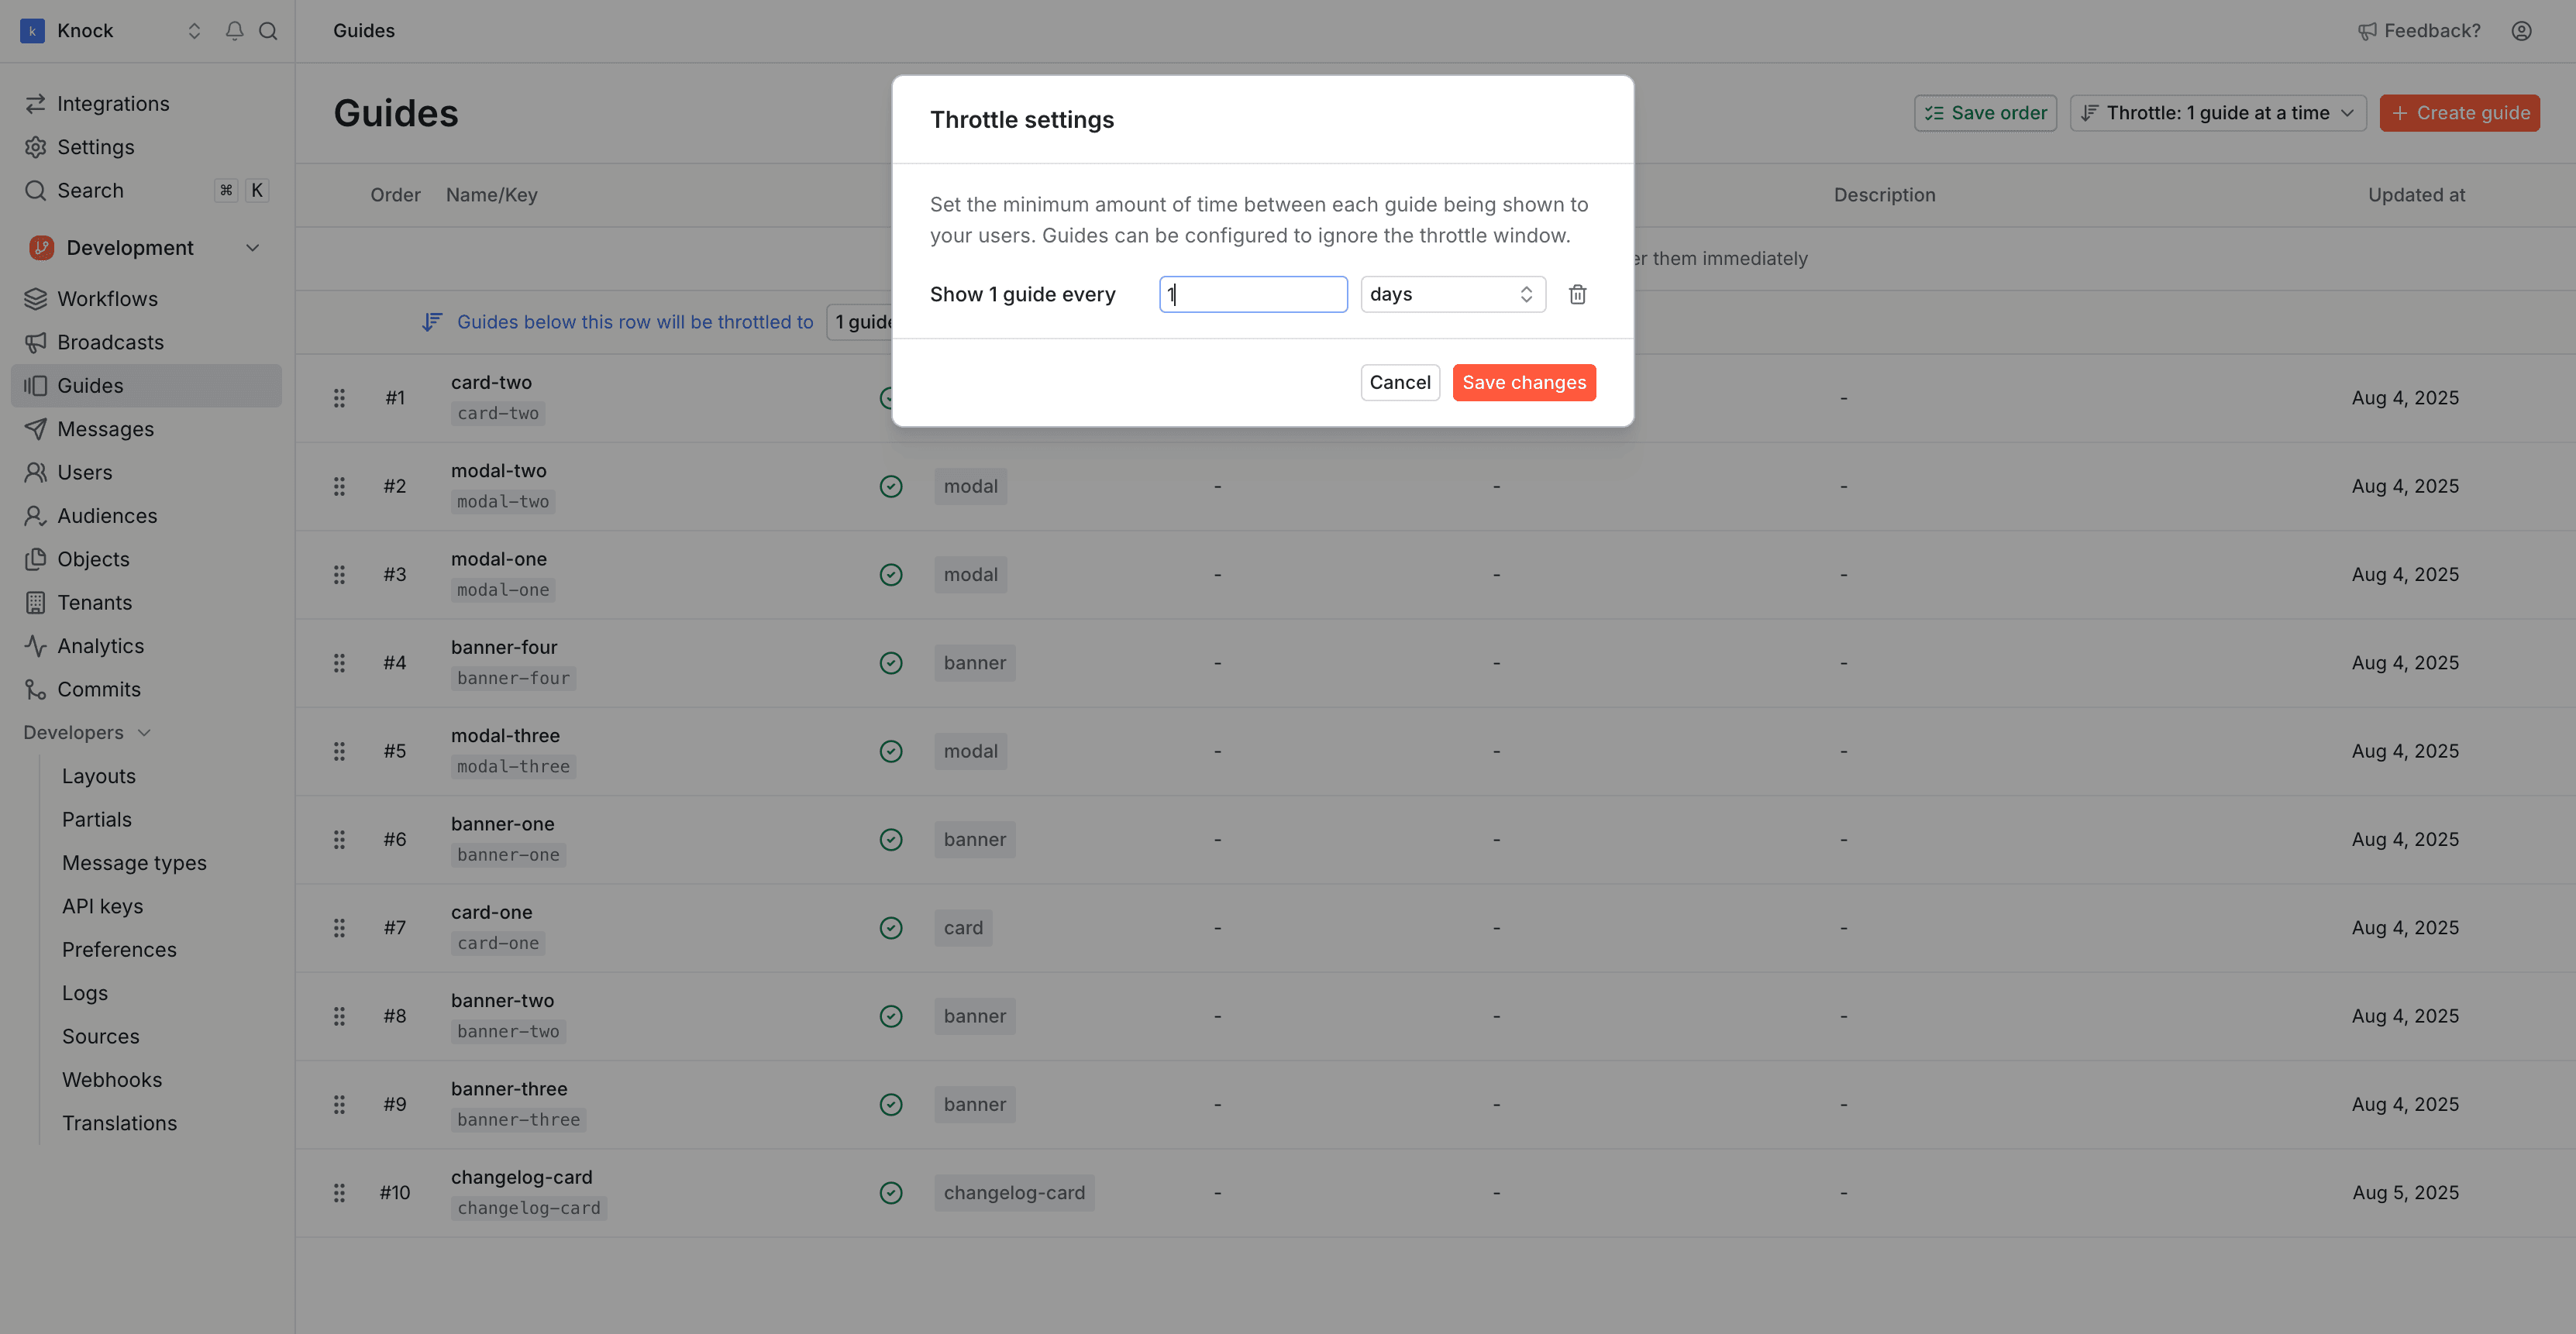Image resolution: width=2576 pixels, height=1334 pixels.
Task: Open the Throttle: 1 guide at a time dropdown
Action: coord(2217,112)
